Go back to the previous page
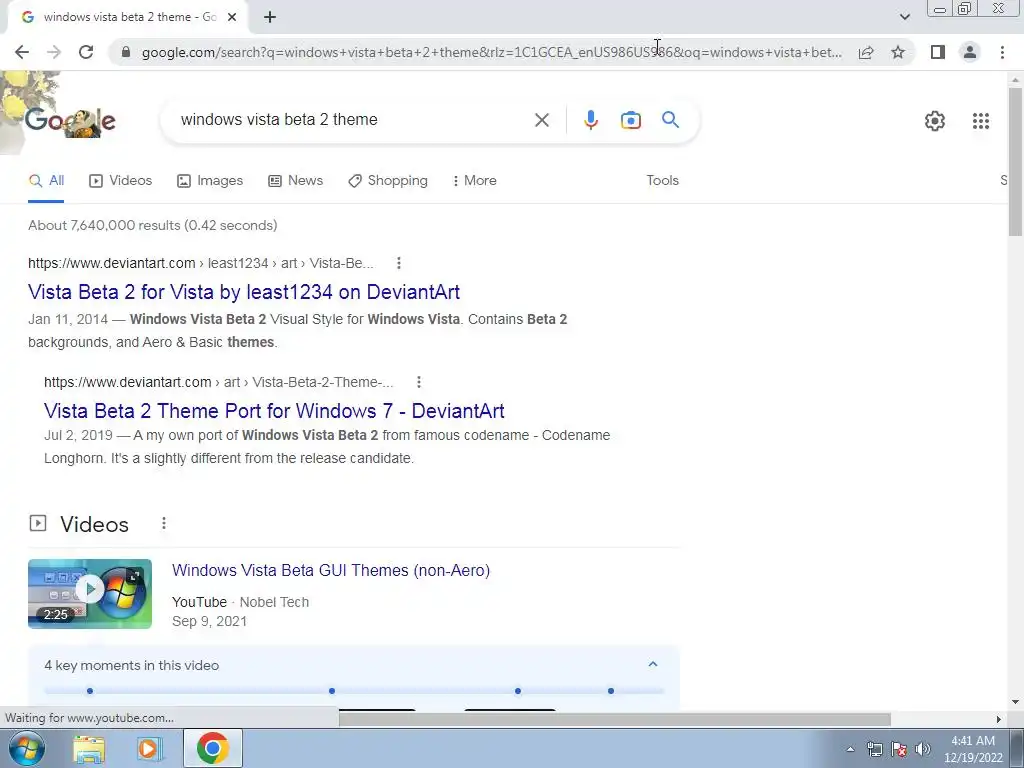 (x=22, y=52)
